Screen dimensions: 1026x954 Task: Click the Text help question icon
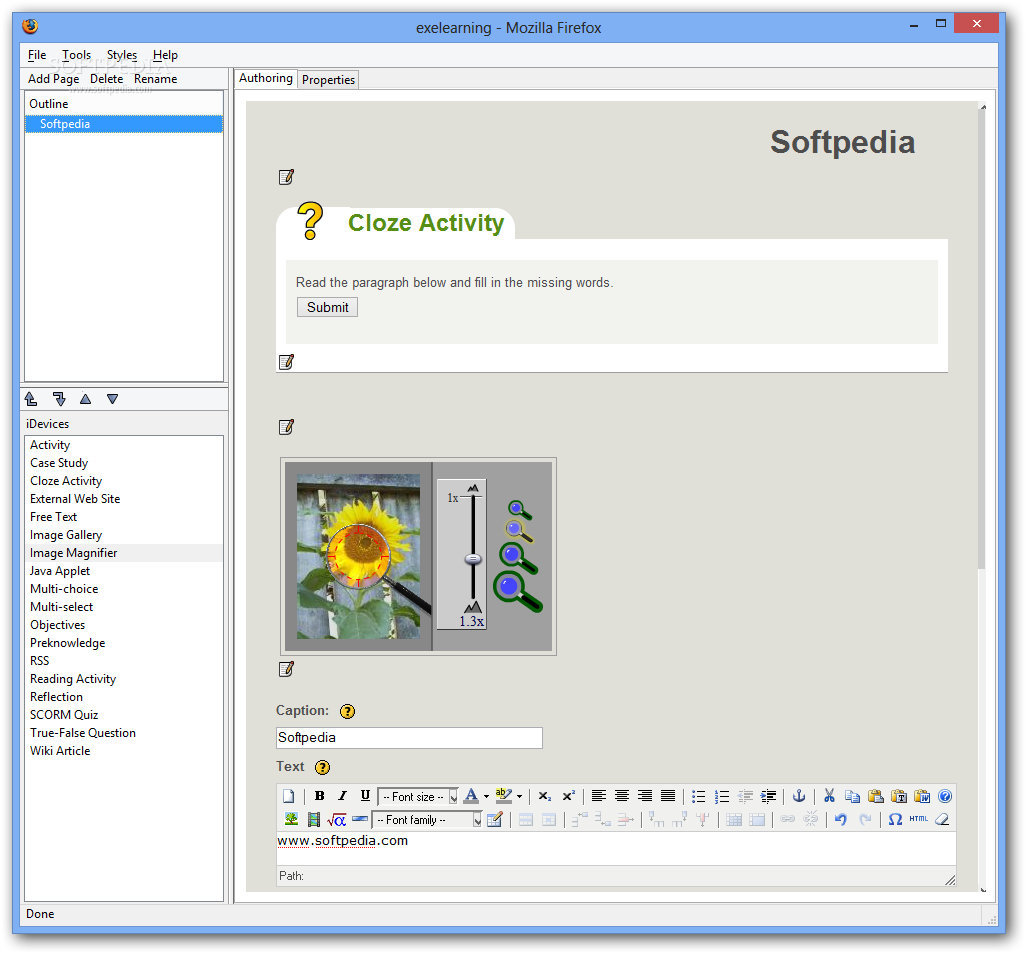[323, 768]
